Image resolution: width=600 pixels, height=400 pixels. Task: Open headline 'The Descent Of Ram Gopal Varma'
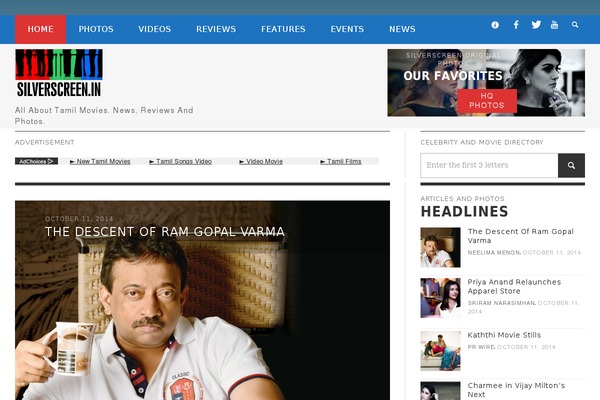(x=521, y=236)
